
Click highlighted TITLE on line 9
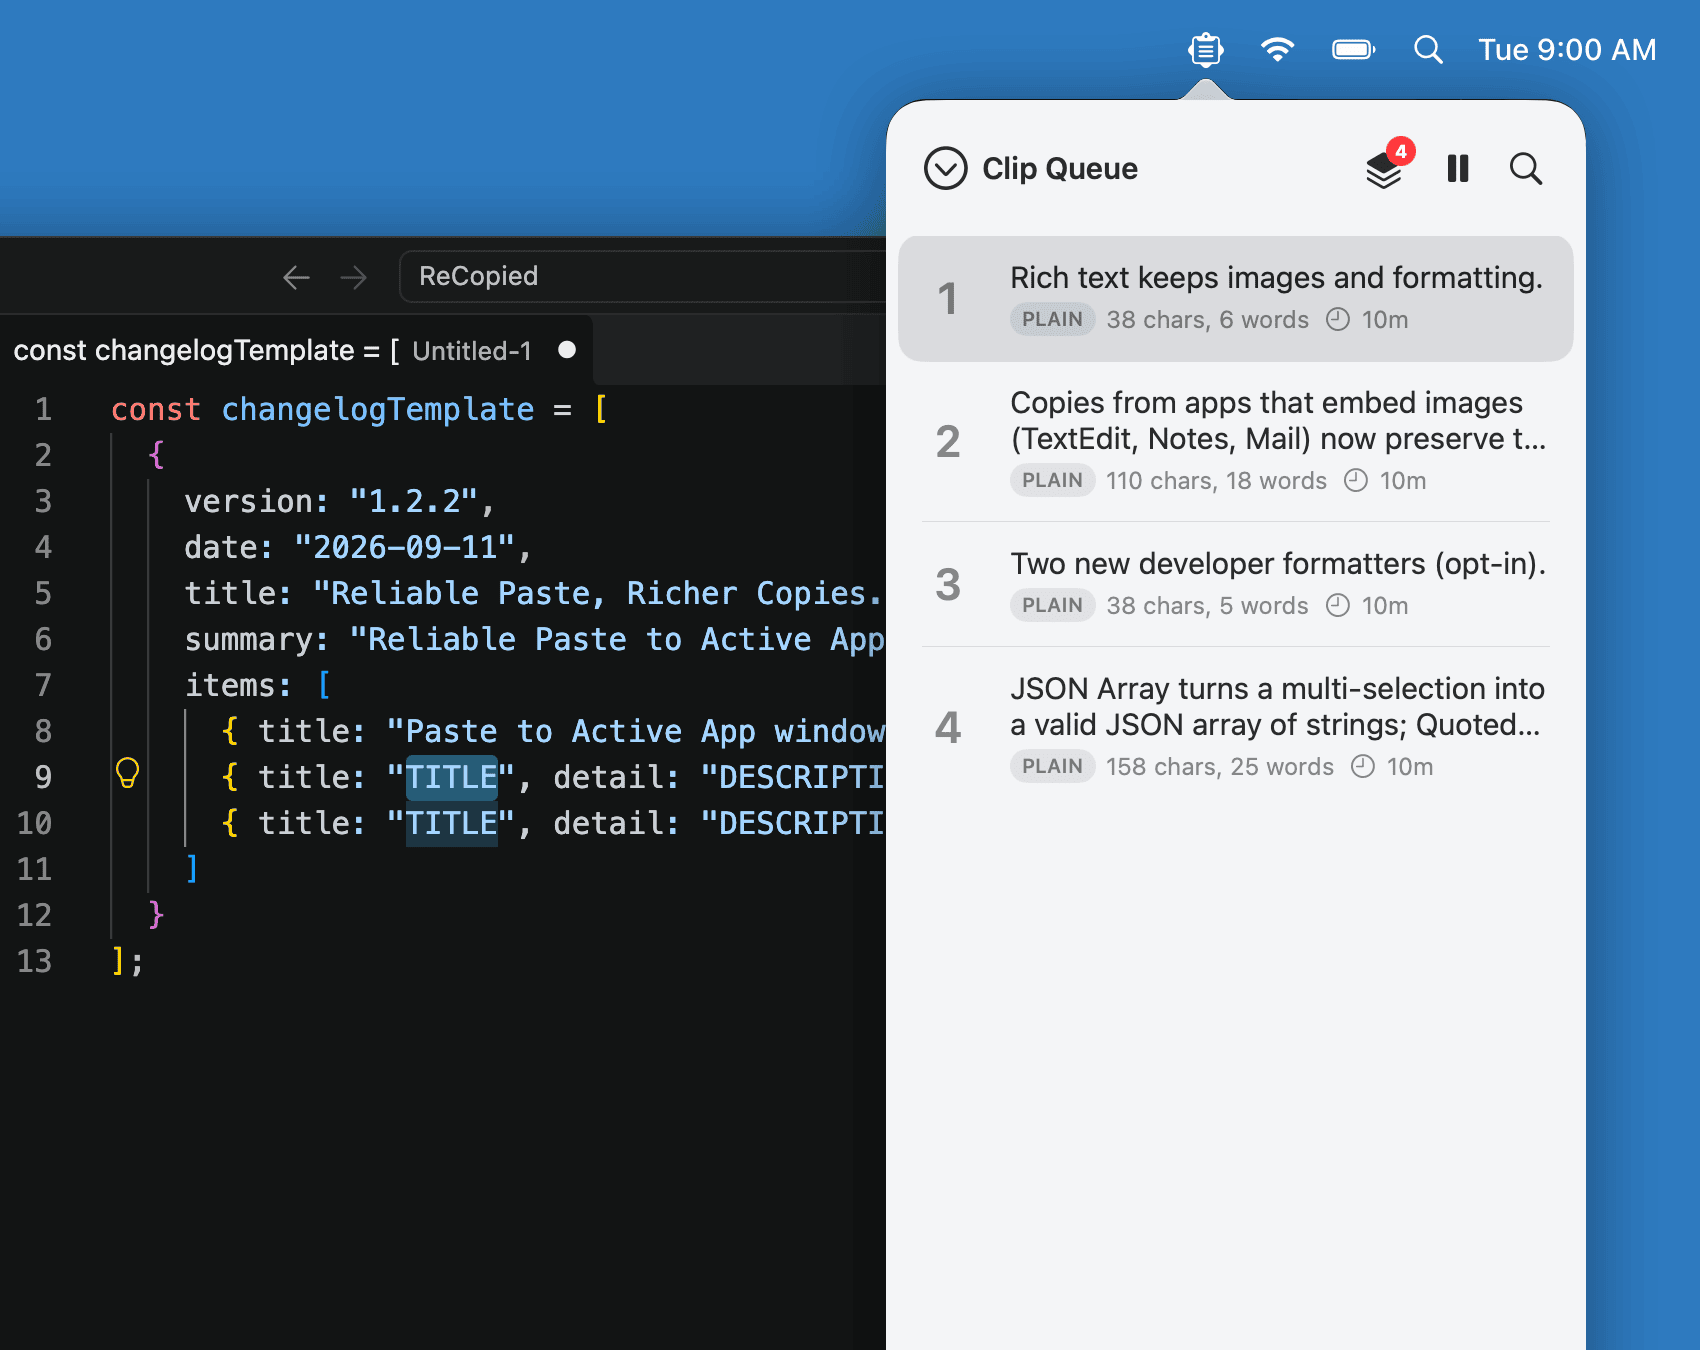pos(452,777)
